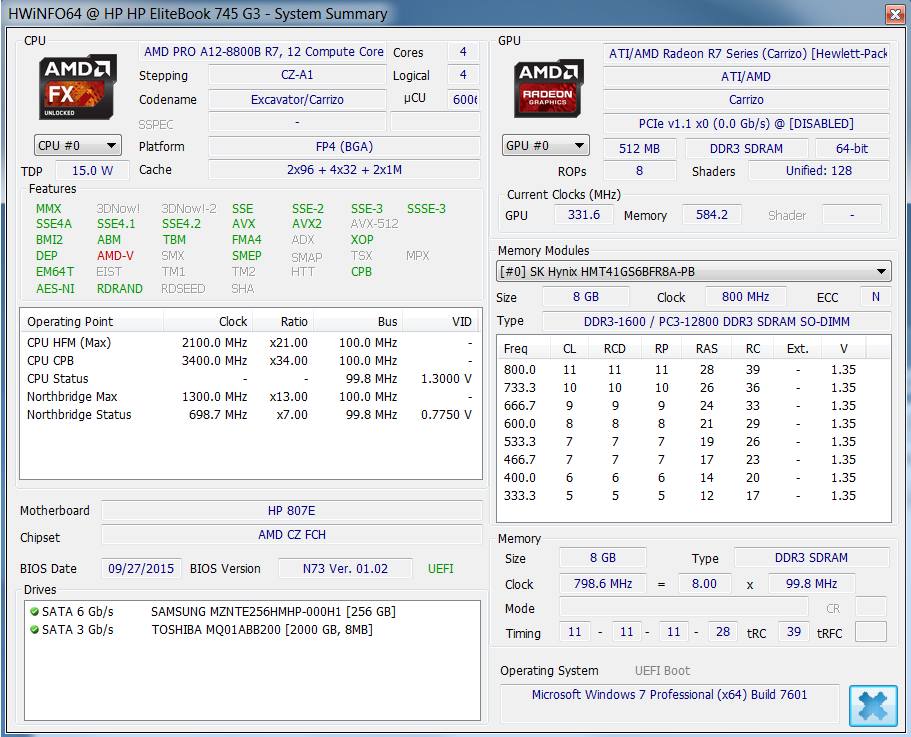Screen dimensions: 911x737
Task: Click the 512 MB video memory field
Action: 640,149
